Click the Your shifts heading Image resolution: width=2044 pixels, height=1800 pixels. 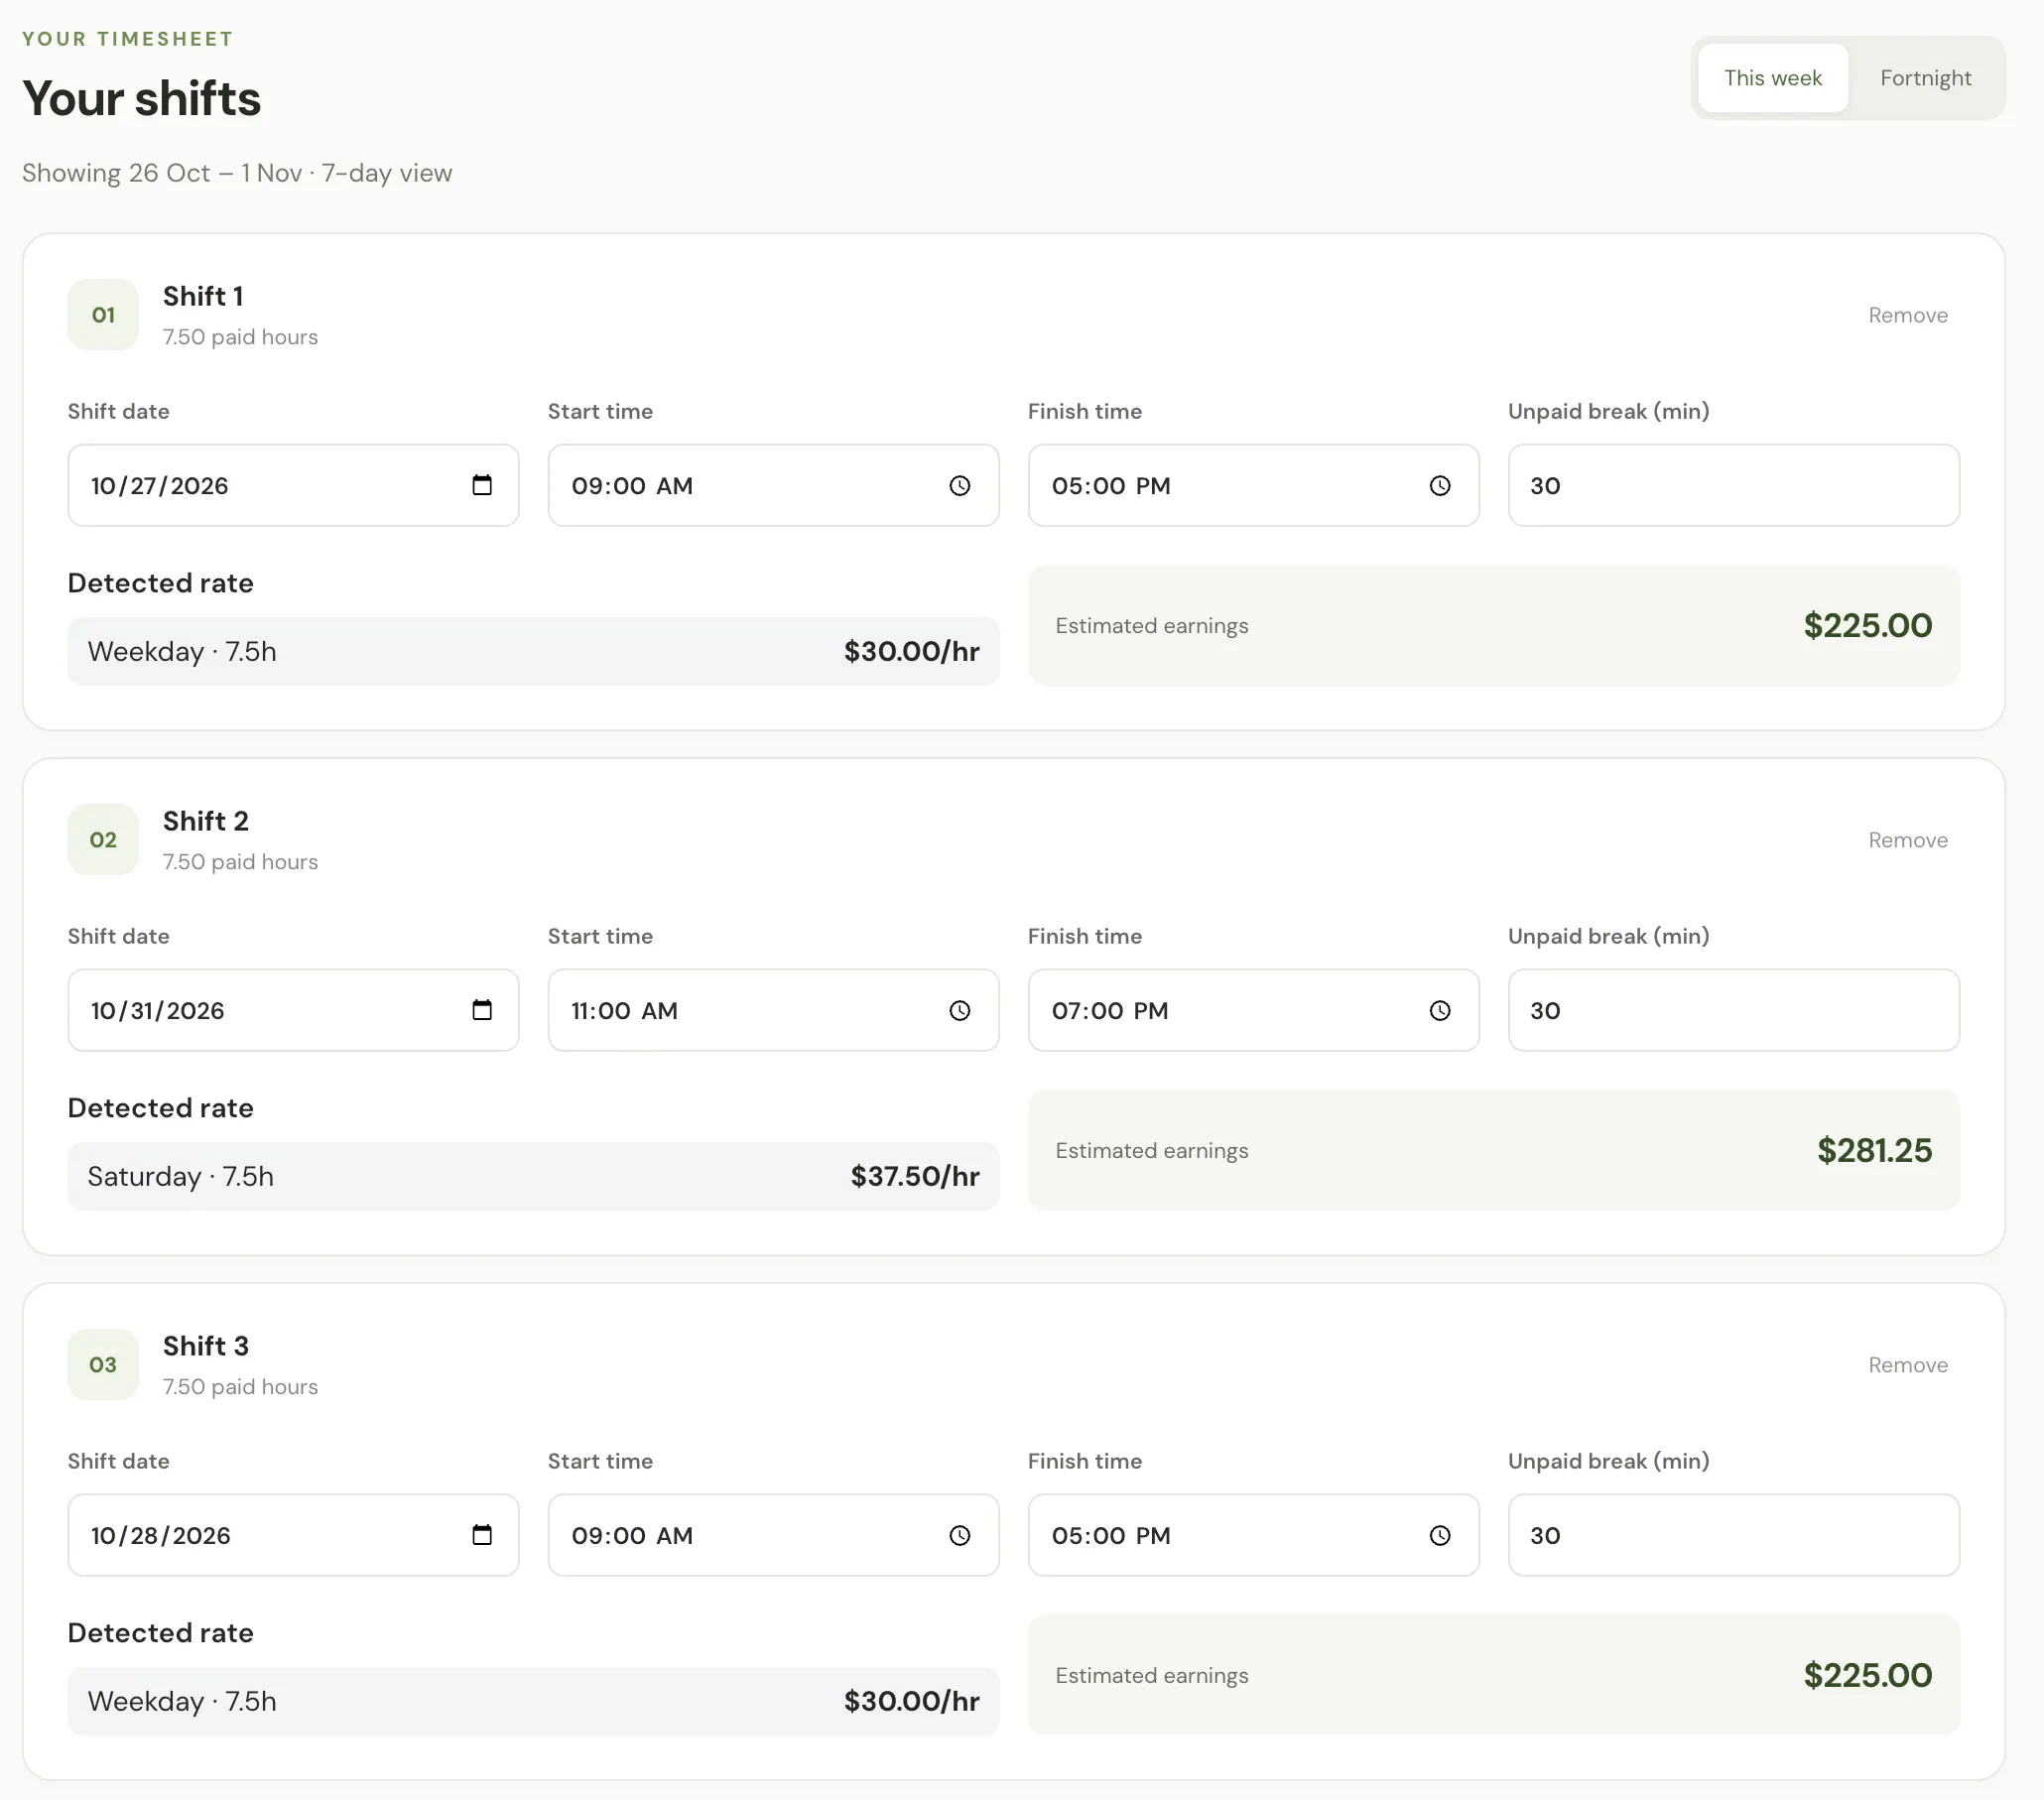(x=141, y=99)
